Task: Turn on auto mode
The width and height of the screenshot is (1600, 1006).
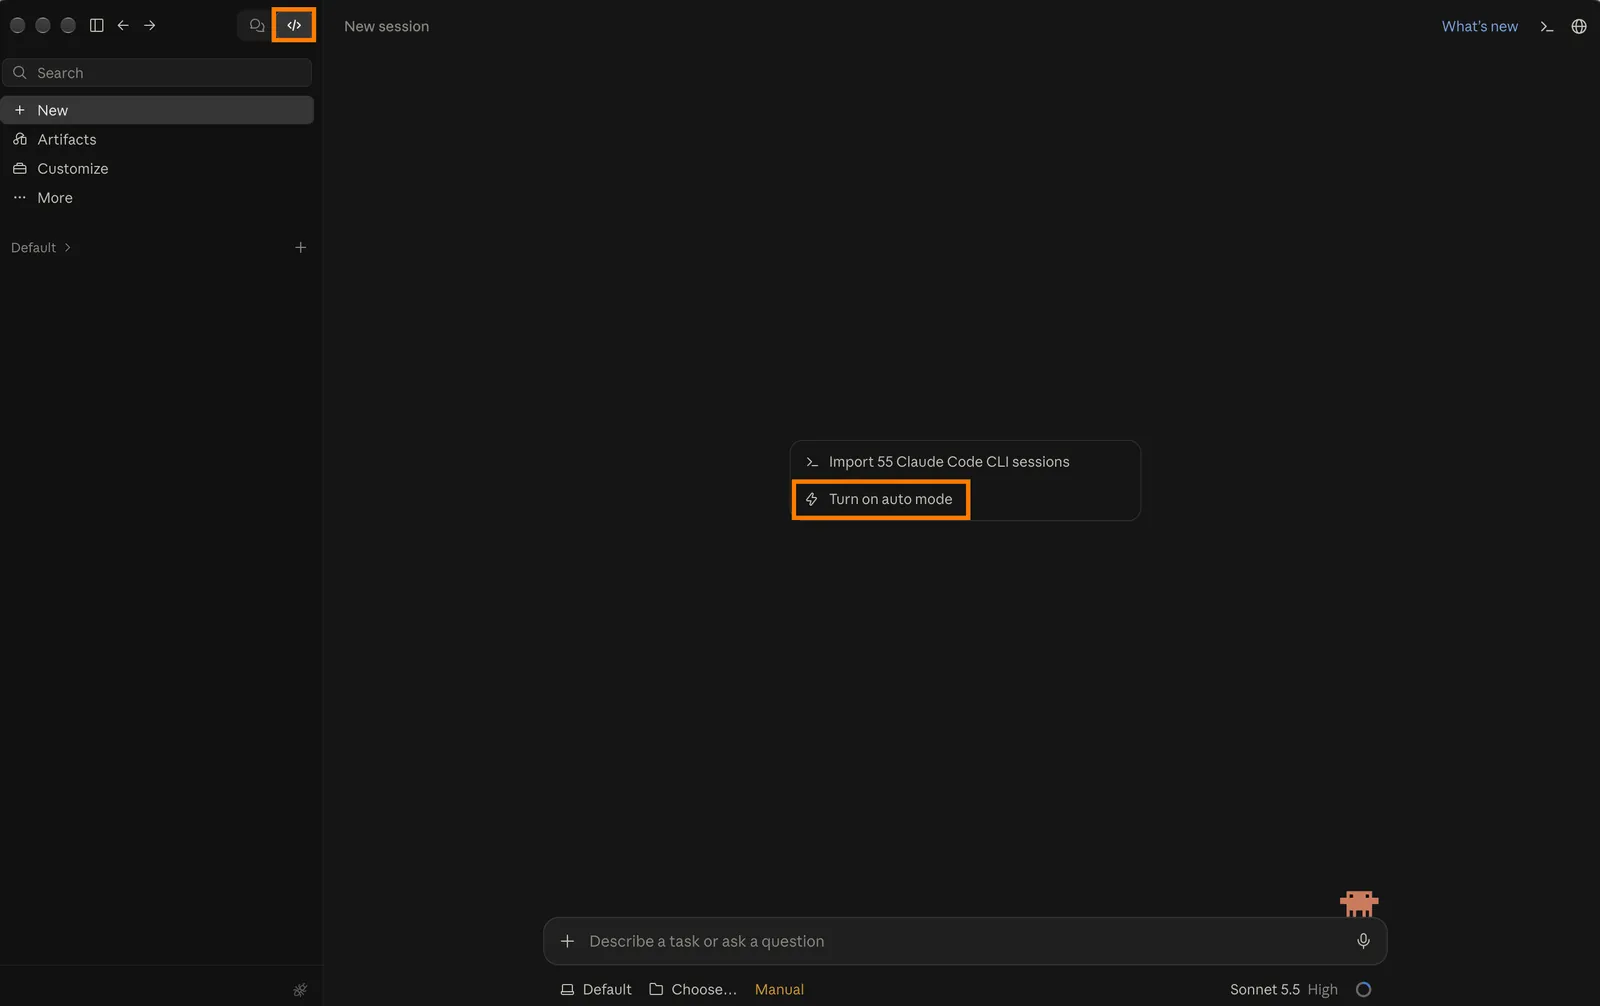Action: point(880,499)
